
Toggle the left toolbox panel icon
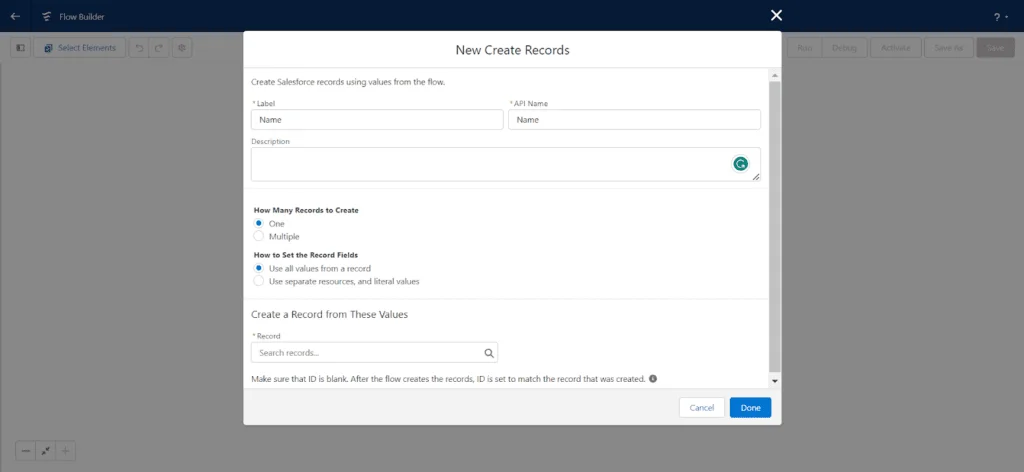click(x=20, y=48)
